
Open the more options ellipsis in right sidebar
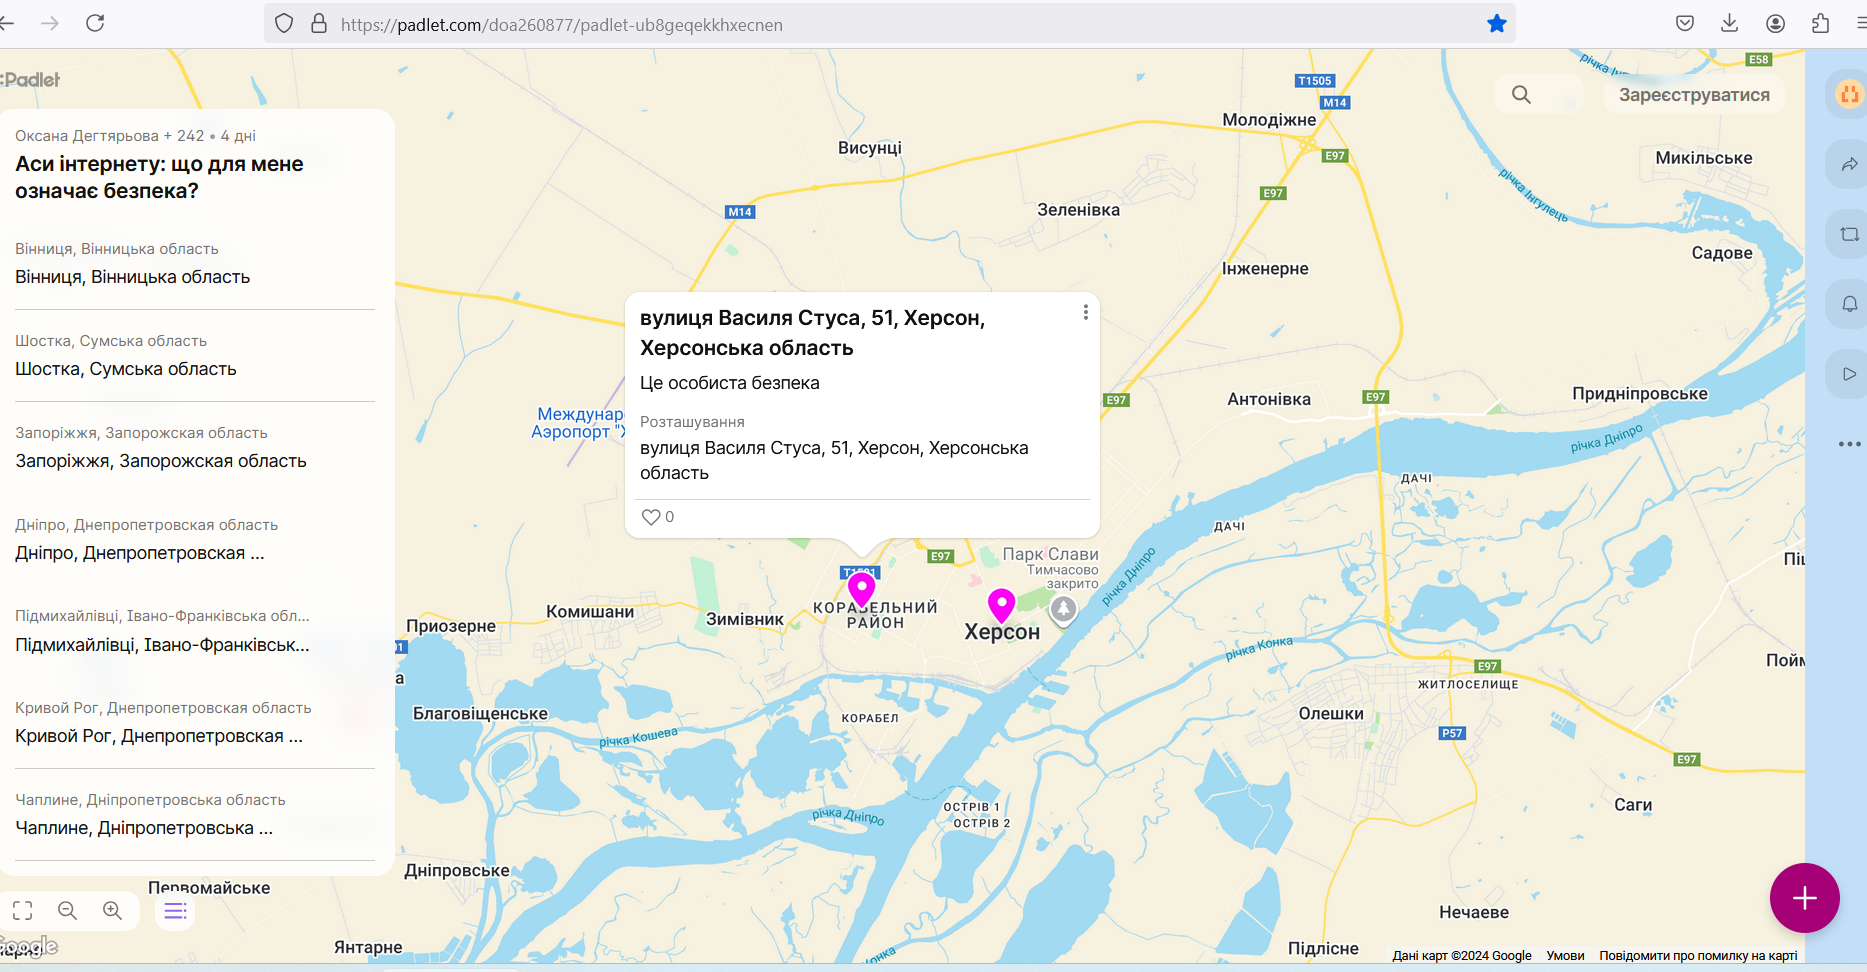[1849, 444]
